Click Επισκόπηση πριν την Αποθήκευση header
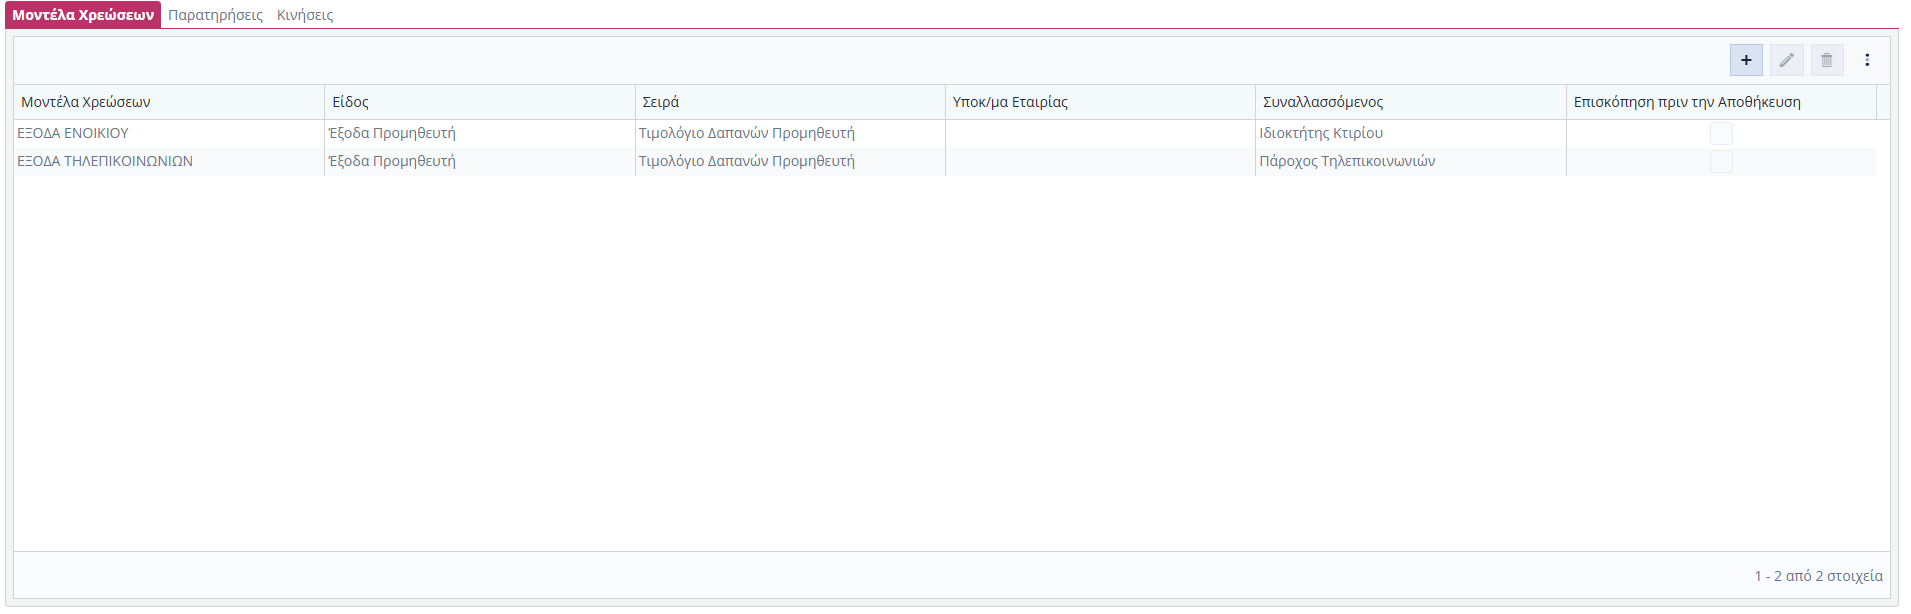The width and height of the screenshot is (1911, 614). point(1687,102)
